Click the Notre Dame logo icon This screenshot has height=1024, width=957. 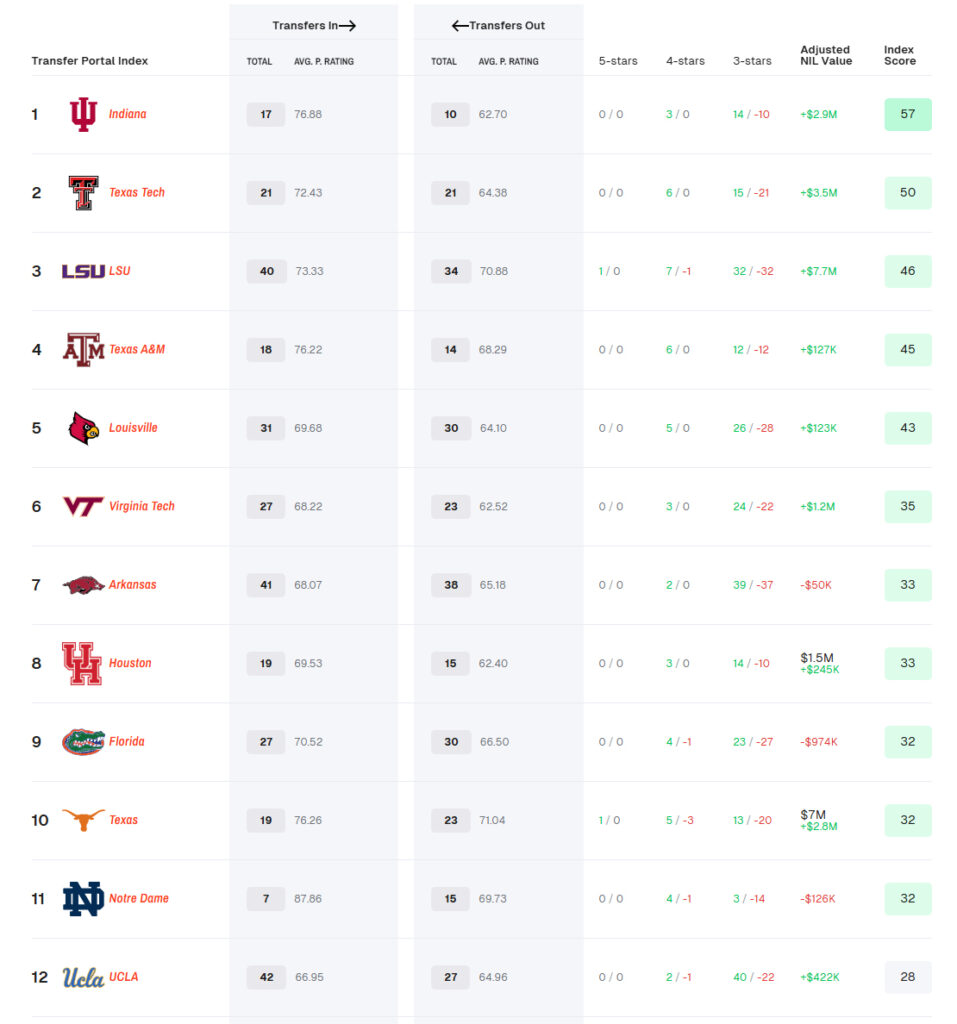coord(83,899)
